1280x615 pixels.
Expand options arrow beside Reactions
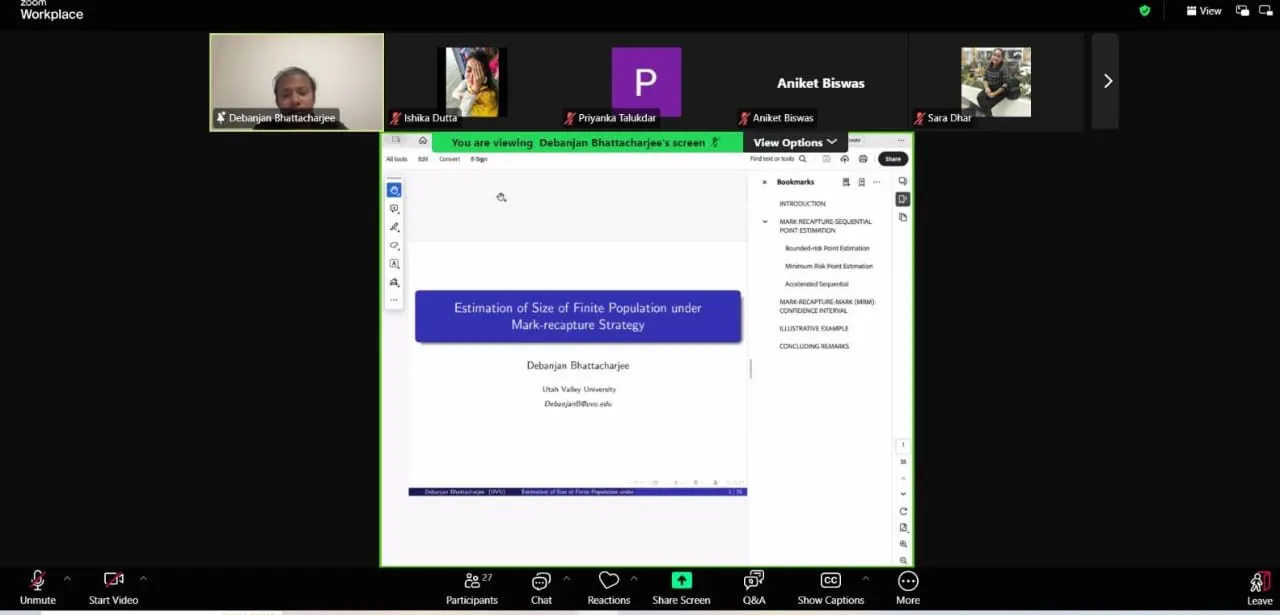click(633, 578)
